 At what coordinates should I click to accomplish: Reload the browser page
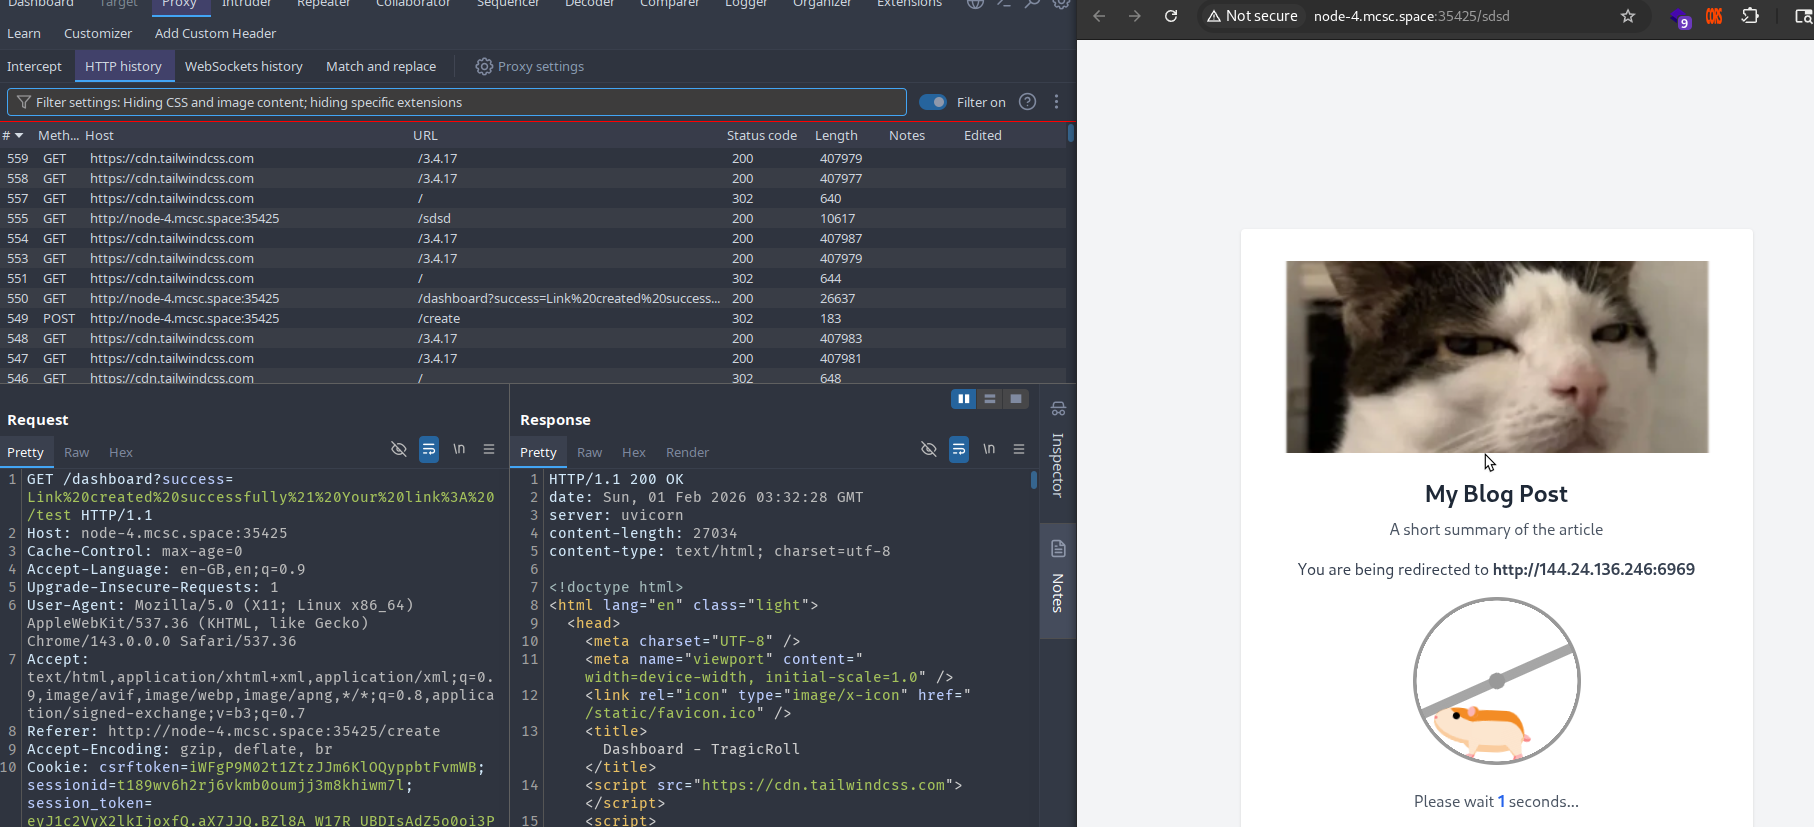coord(1171,16)
